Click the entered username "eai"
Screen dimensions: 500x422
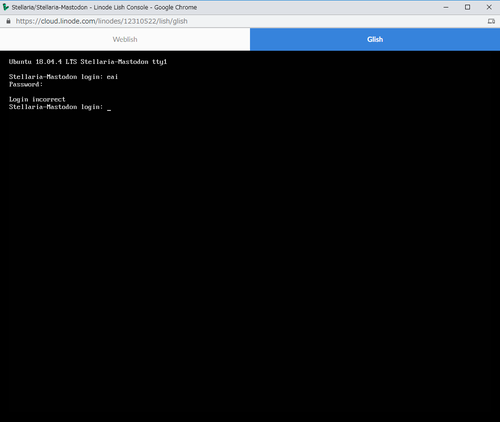tap(112, 77)
